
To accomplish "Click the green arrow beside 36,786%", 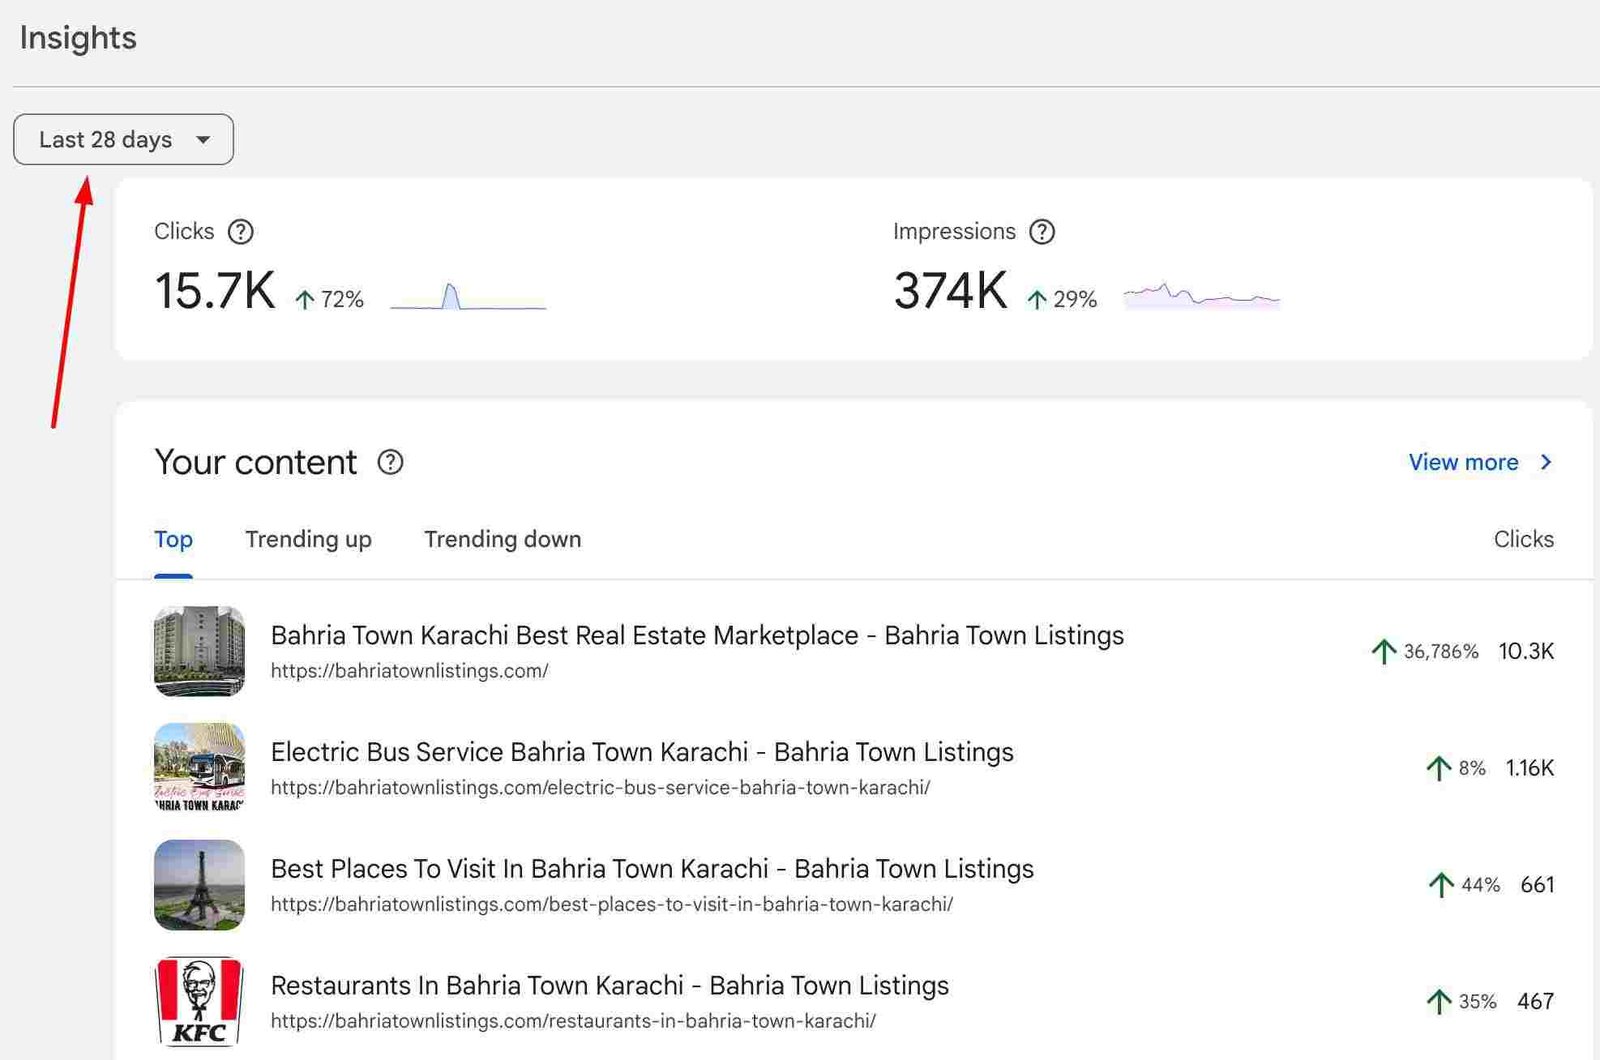I will coord(1383,651).
